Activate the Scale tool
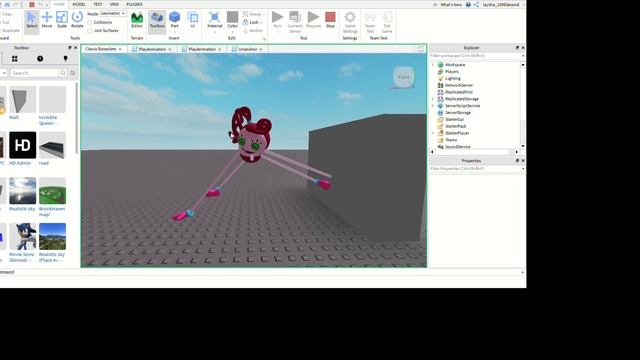 (62, 20)
